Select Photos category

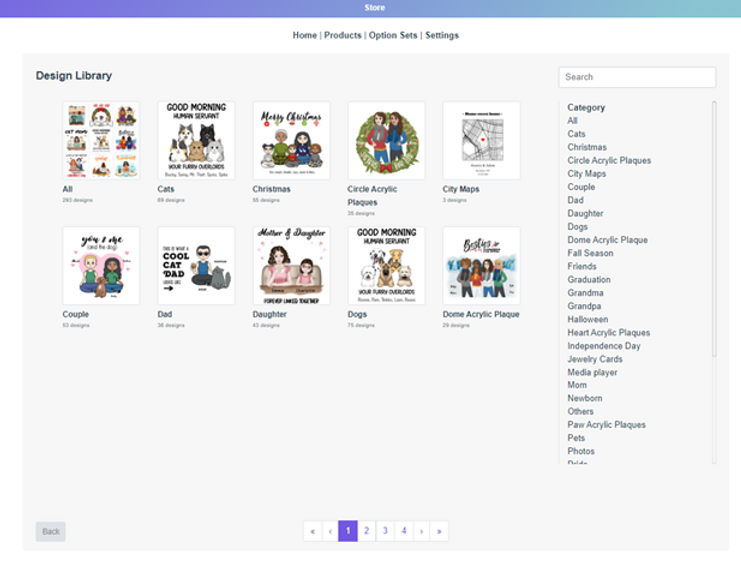coord(581,451)
